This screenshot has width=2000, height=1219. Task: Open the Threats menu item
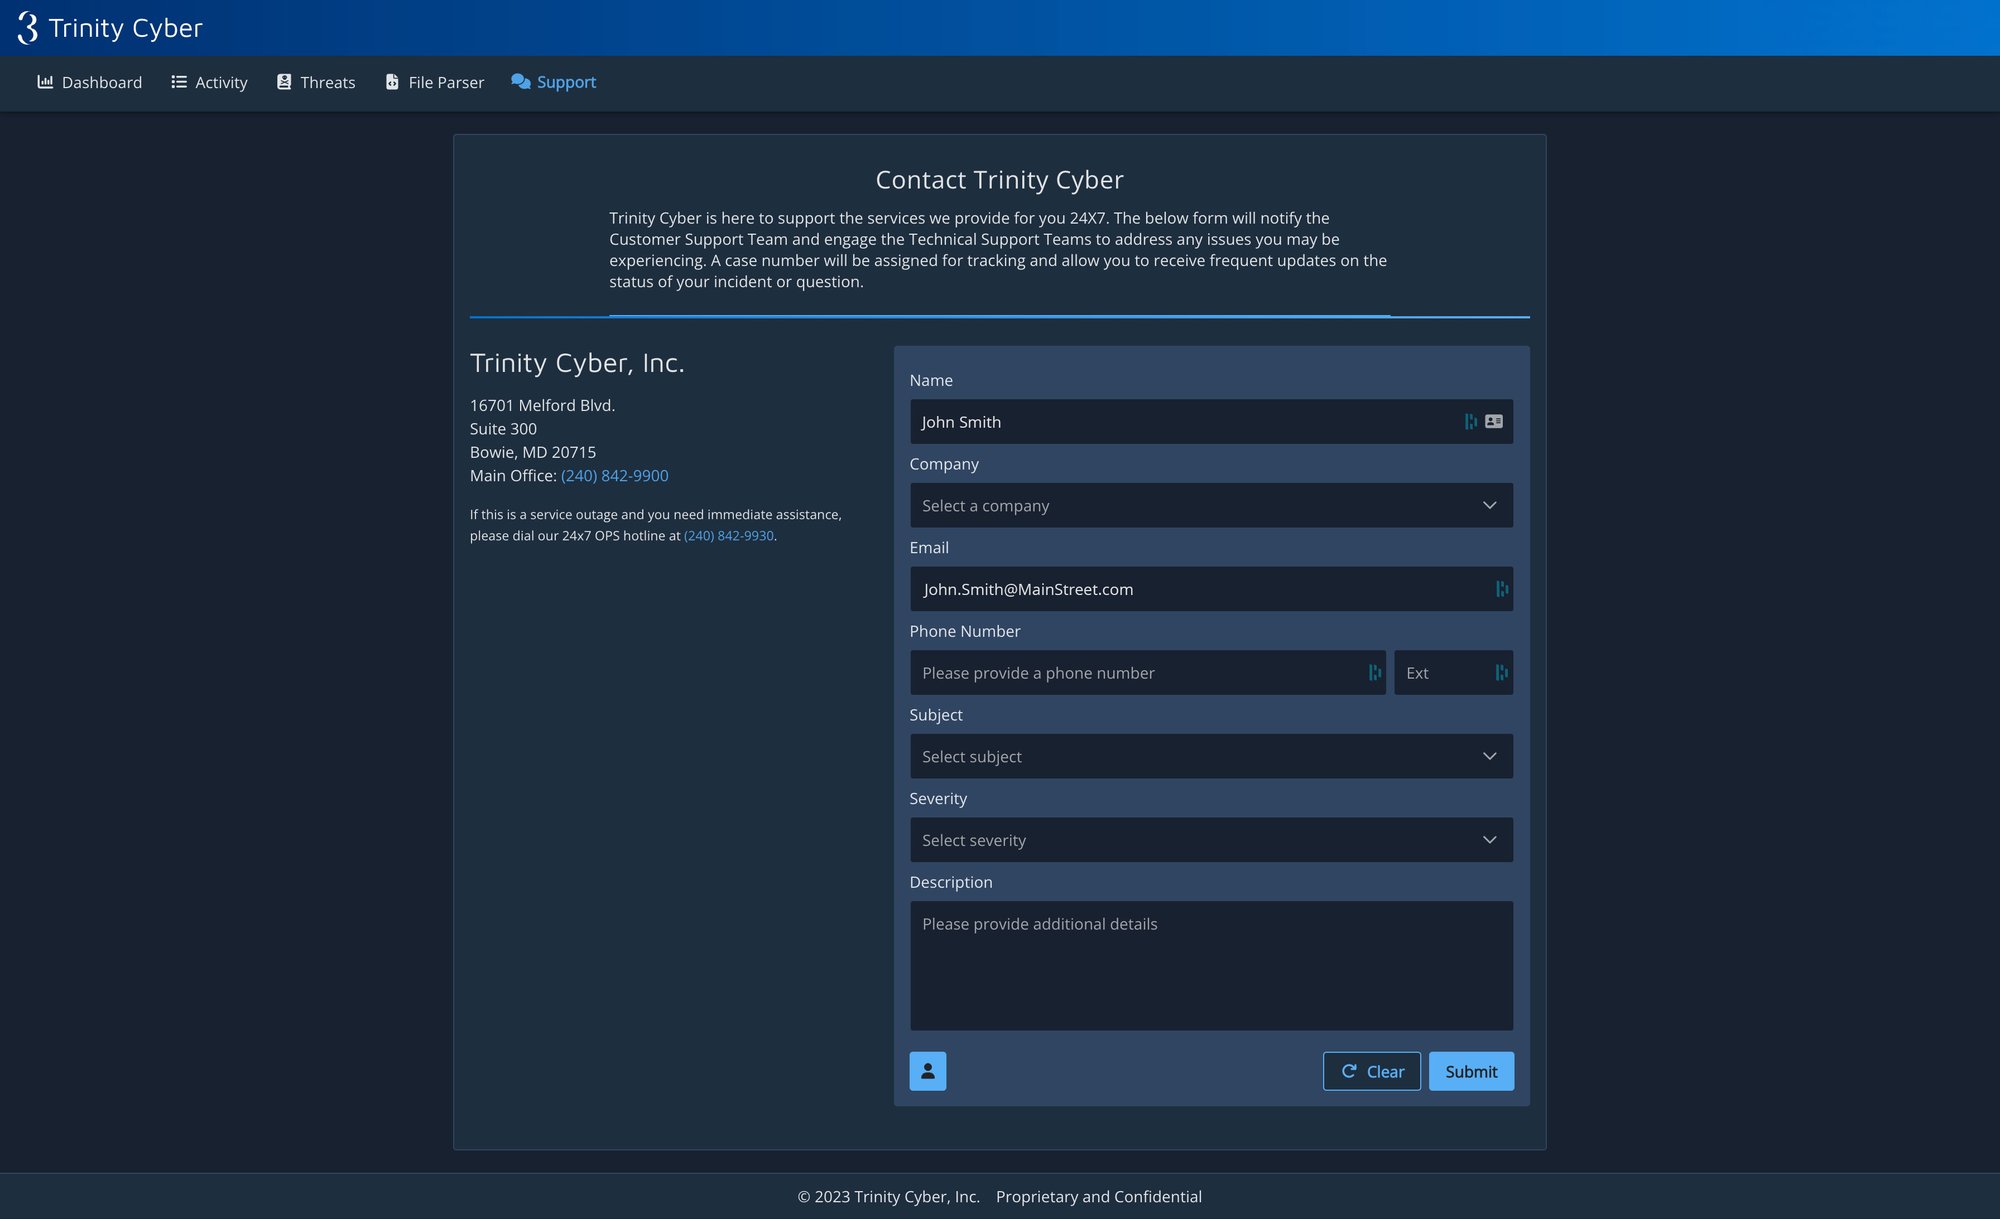(x=316, y=82)
